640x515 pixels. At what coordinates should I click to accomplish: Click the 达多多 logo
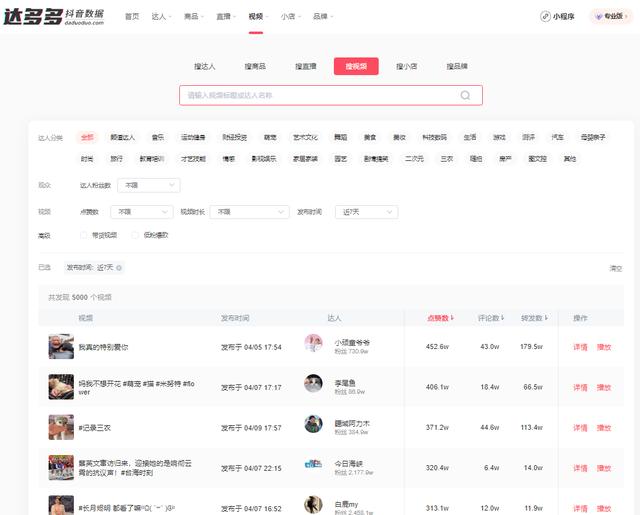click(x=54, y=16)
